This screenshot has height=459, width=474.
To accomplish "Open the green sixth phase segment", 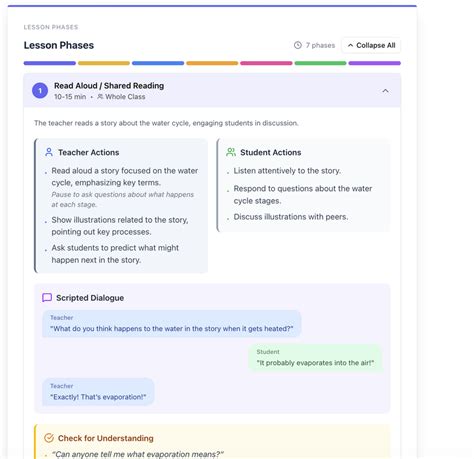I will (320, 63).
